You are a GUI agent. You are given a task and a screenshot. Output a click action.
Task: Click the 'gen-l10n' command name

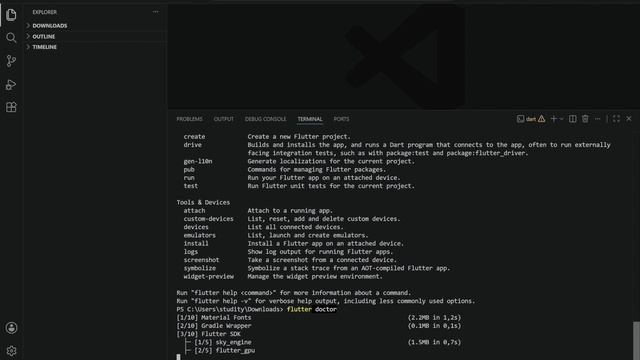(198, 161)
